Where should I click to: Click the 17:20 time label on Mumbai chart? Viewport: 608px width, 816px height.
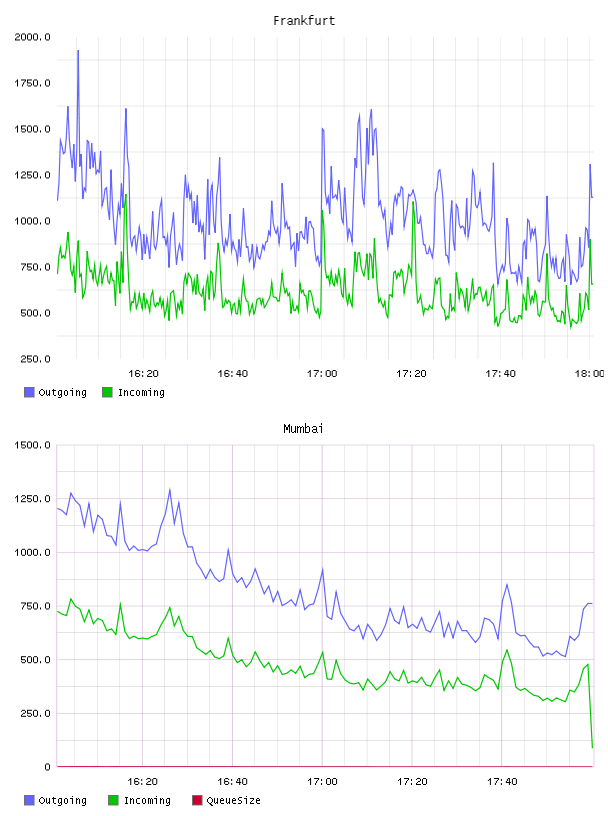pos(412,782)
